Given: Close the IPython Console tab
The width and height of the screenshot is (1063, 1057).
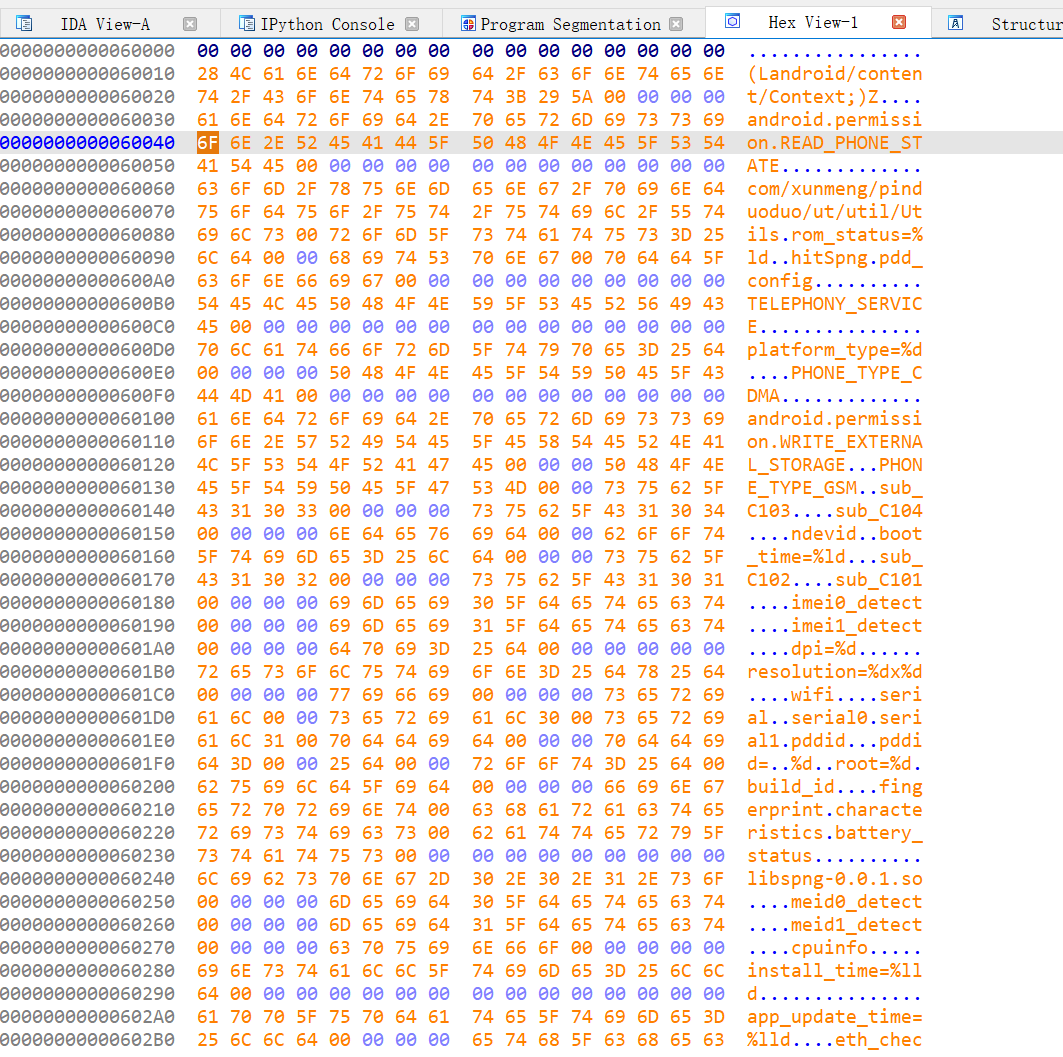Looking at the screenshot, I should click(x=412, y=24).
